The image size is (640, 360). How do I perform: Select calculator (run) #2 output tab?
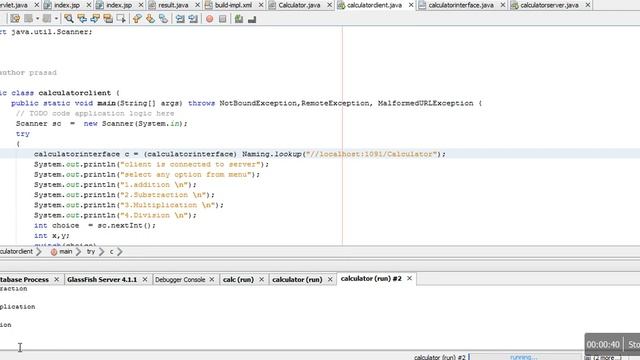(x=371, y=278)
